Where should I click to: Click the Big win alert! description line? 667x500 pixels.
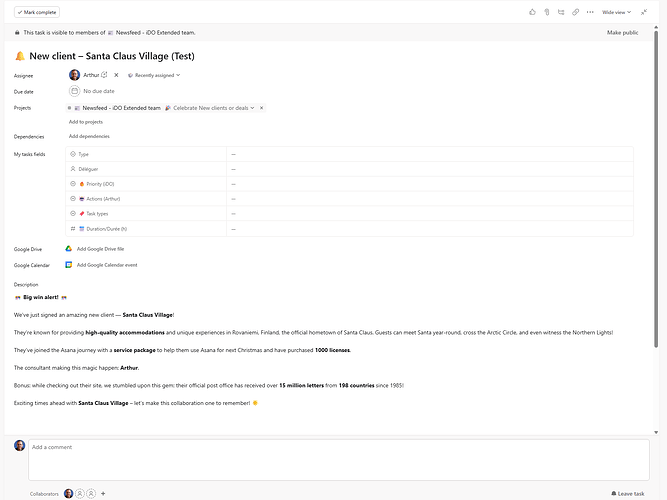point(41,297)
